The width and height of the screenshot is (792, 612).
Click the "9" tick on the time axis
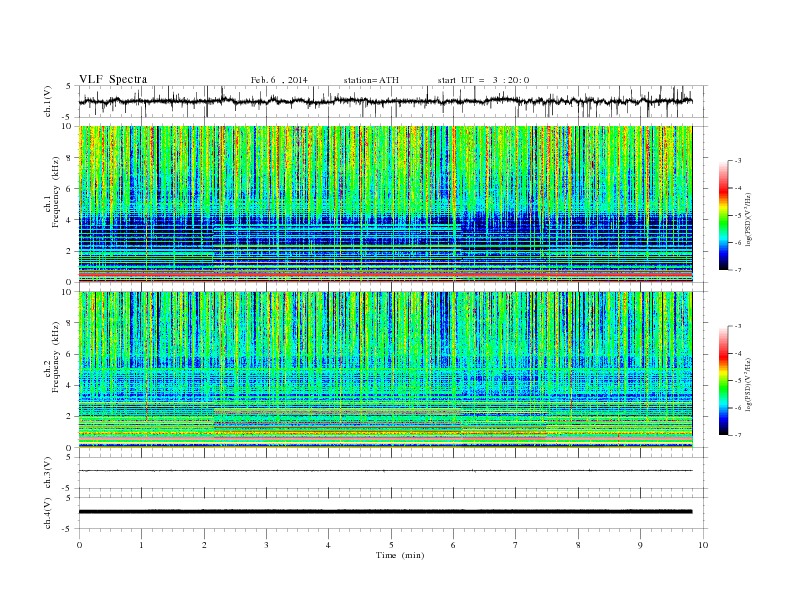(x=640, y=545)
